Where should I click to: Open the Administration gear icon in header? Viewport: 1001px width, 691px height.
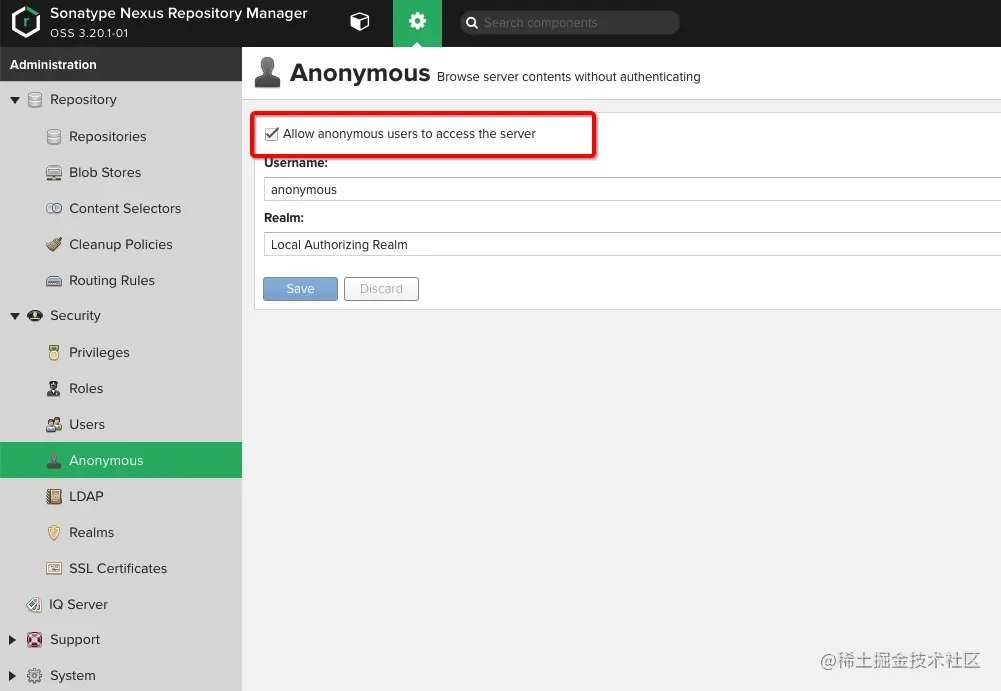coord(417,22)
